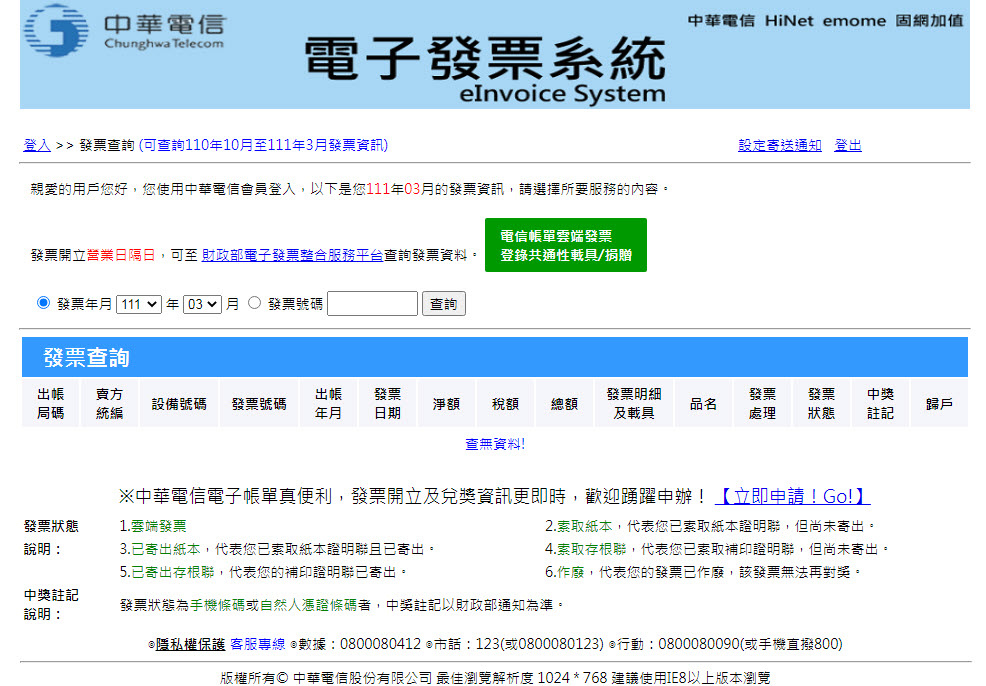
Task: Open the emome top navigation link
Action: 854,21
